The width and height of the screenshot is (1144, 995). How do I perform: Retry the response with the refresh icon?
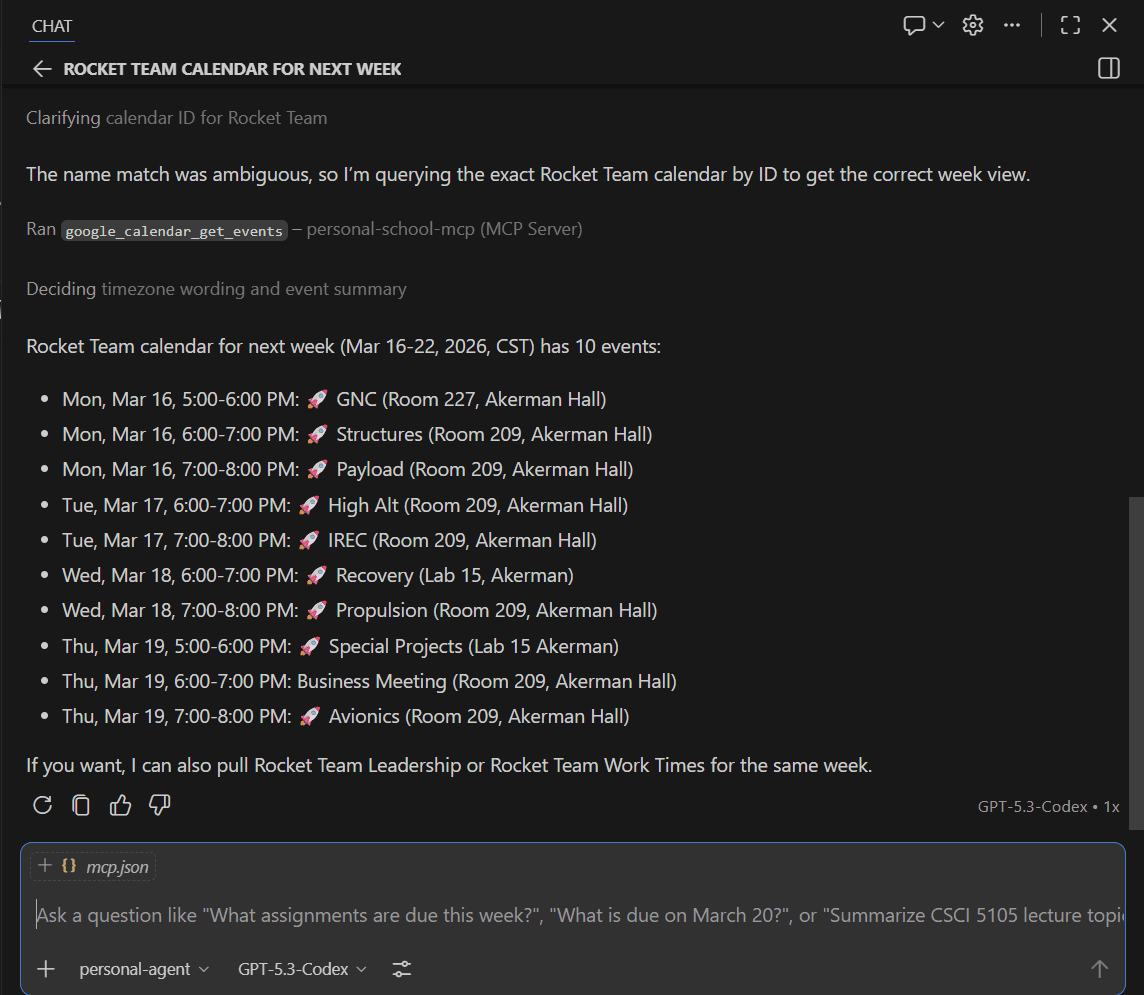42,805
